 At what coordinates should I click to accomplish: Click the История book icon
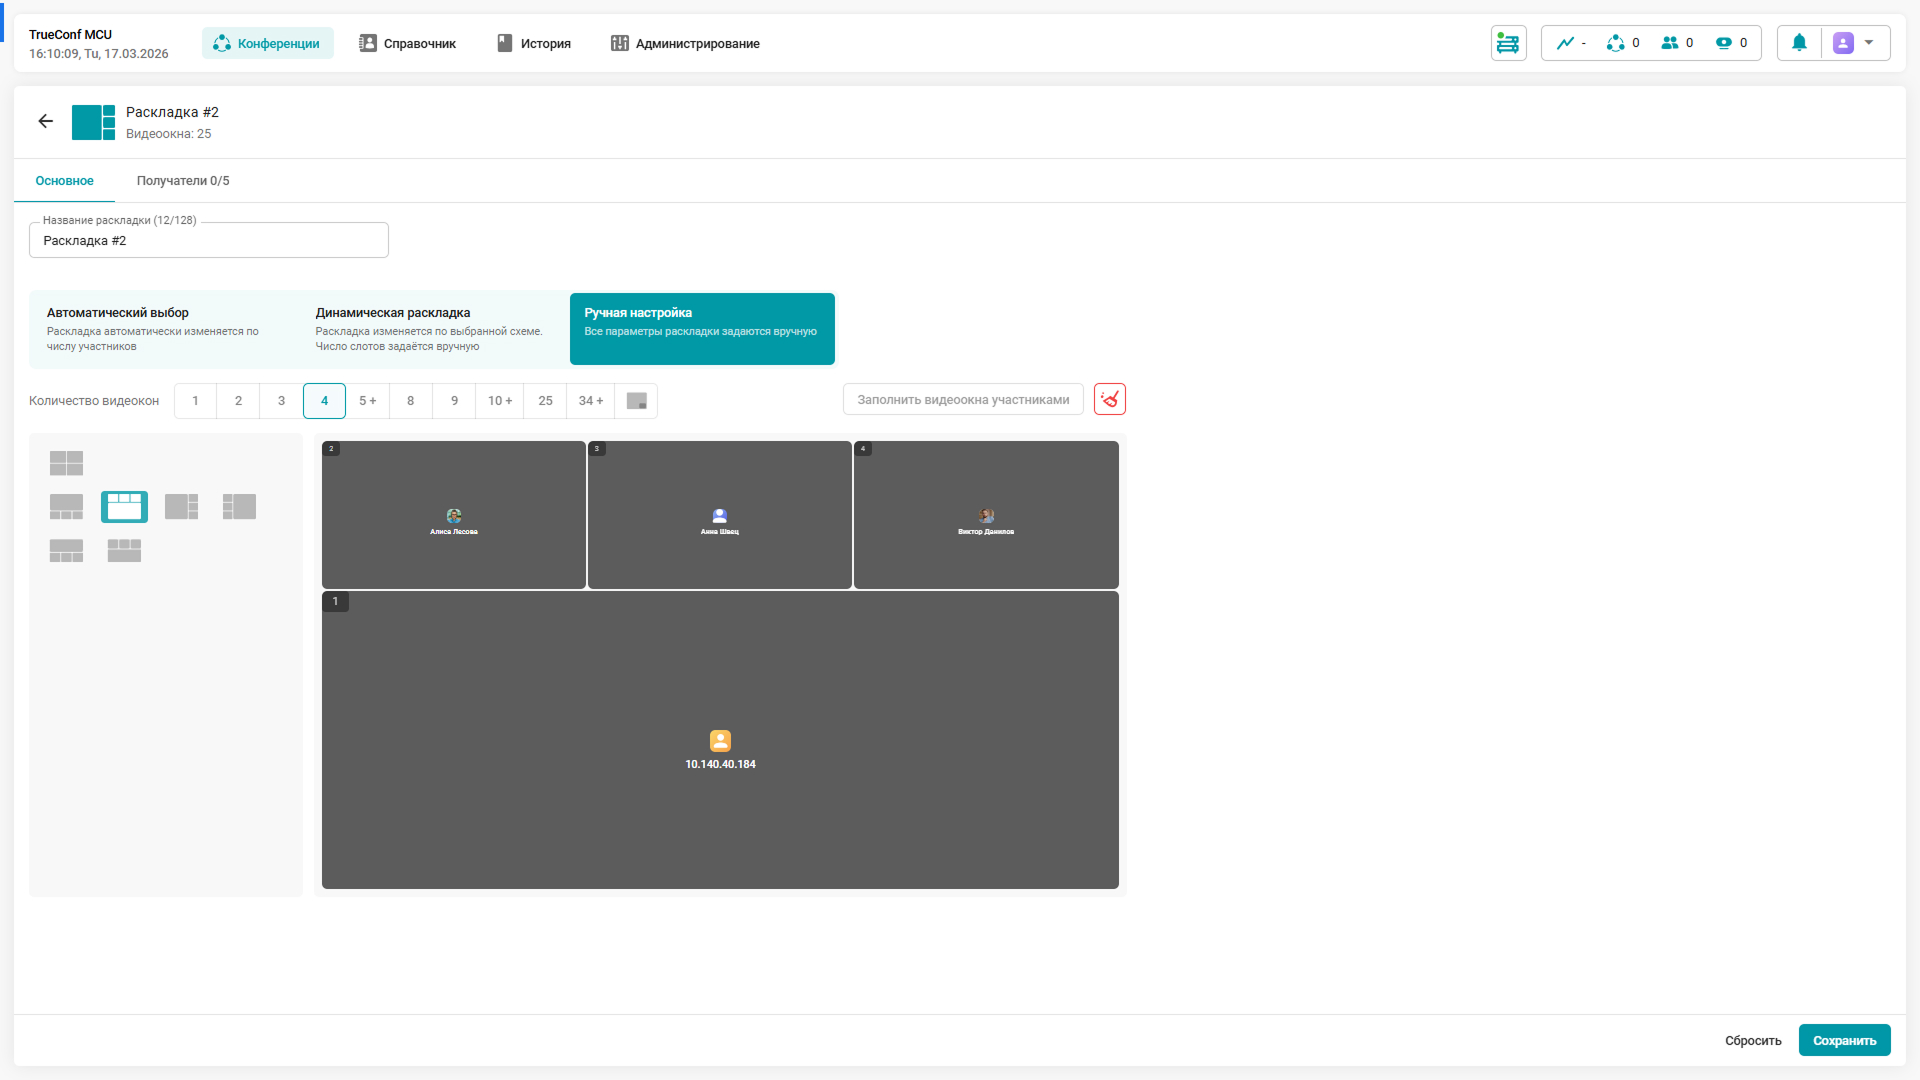(x=505, y=43)
